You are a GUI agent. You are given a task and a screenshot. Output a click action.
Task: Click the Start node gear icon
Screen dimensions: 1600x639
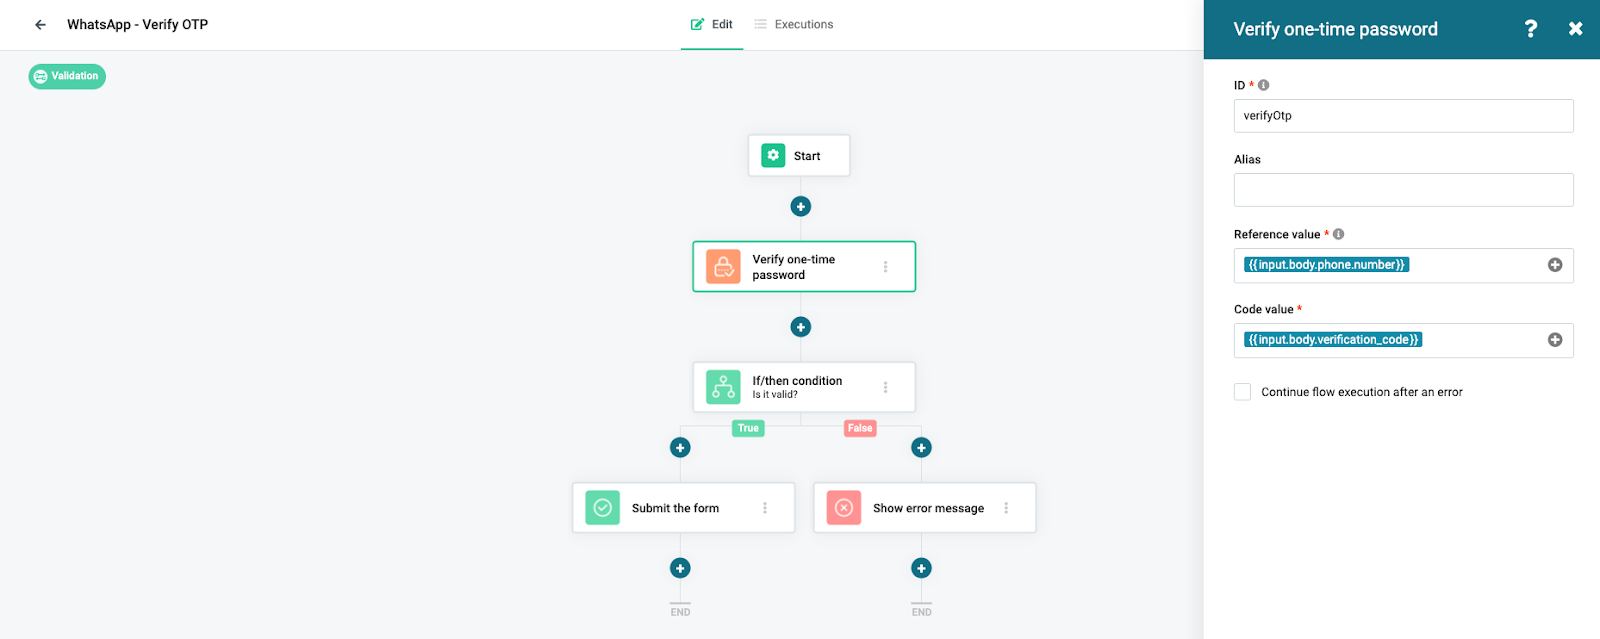(773, 156)
